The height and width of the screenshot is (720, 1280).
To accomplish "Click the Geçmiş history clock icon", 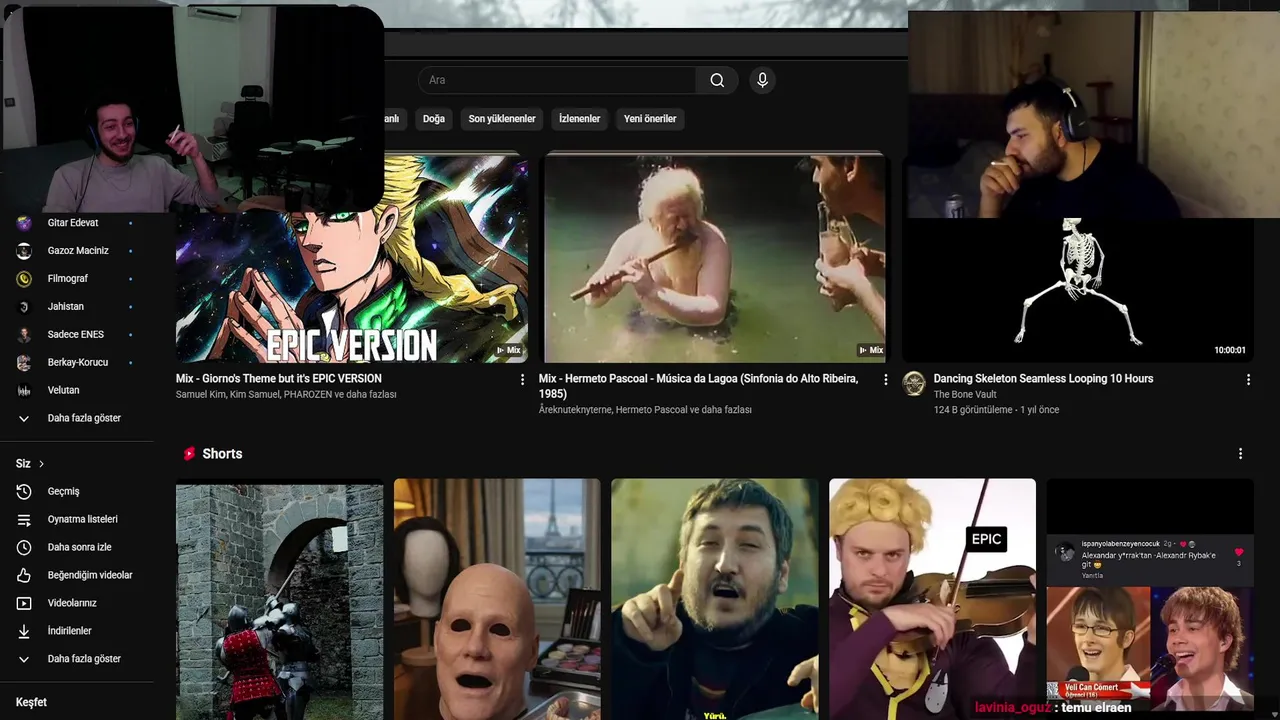I will tap(24, 492).
